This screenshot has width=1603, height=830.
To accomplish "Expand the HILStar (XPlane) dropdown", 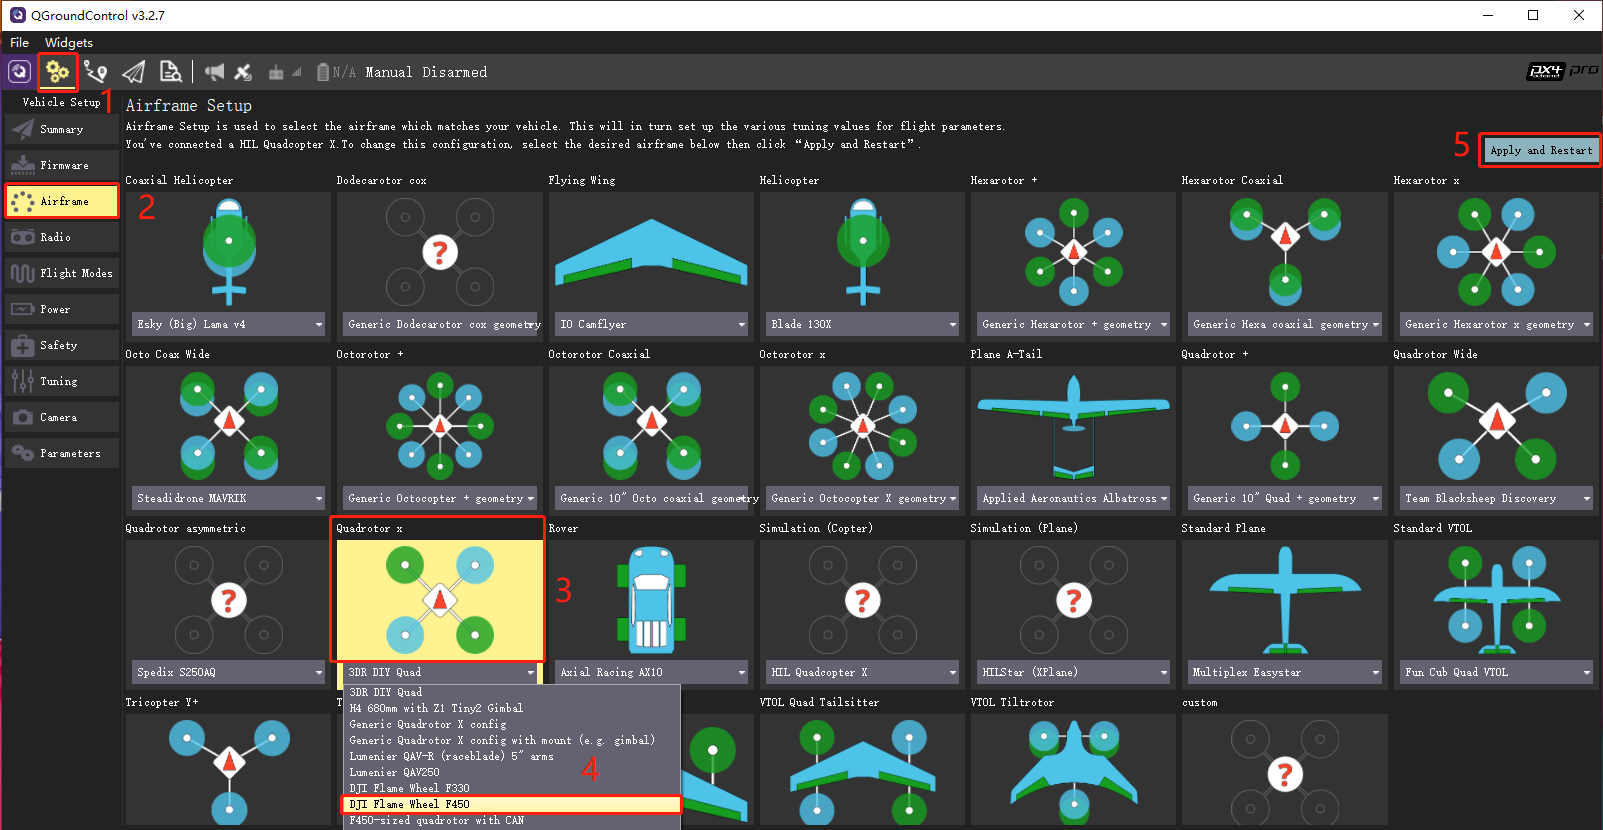I will tap(1074, 672).
